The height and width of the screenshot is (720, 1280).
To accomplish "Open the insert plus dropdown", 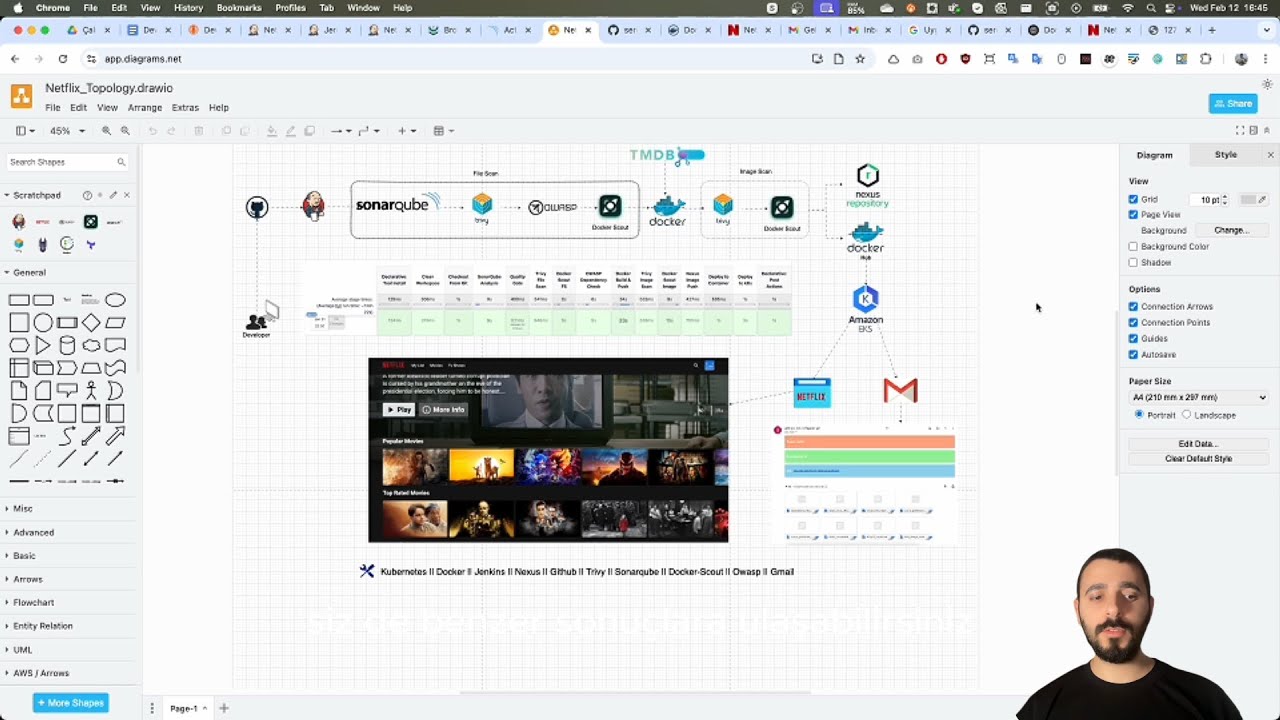I will [407, 131].
